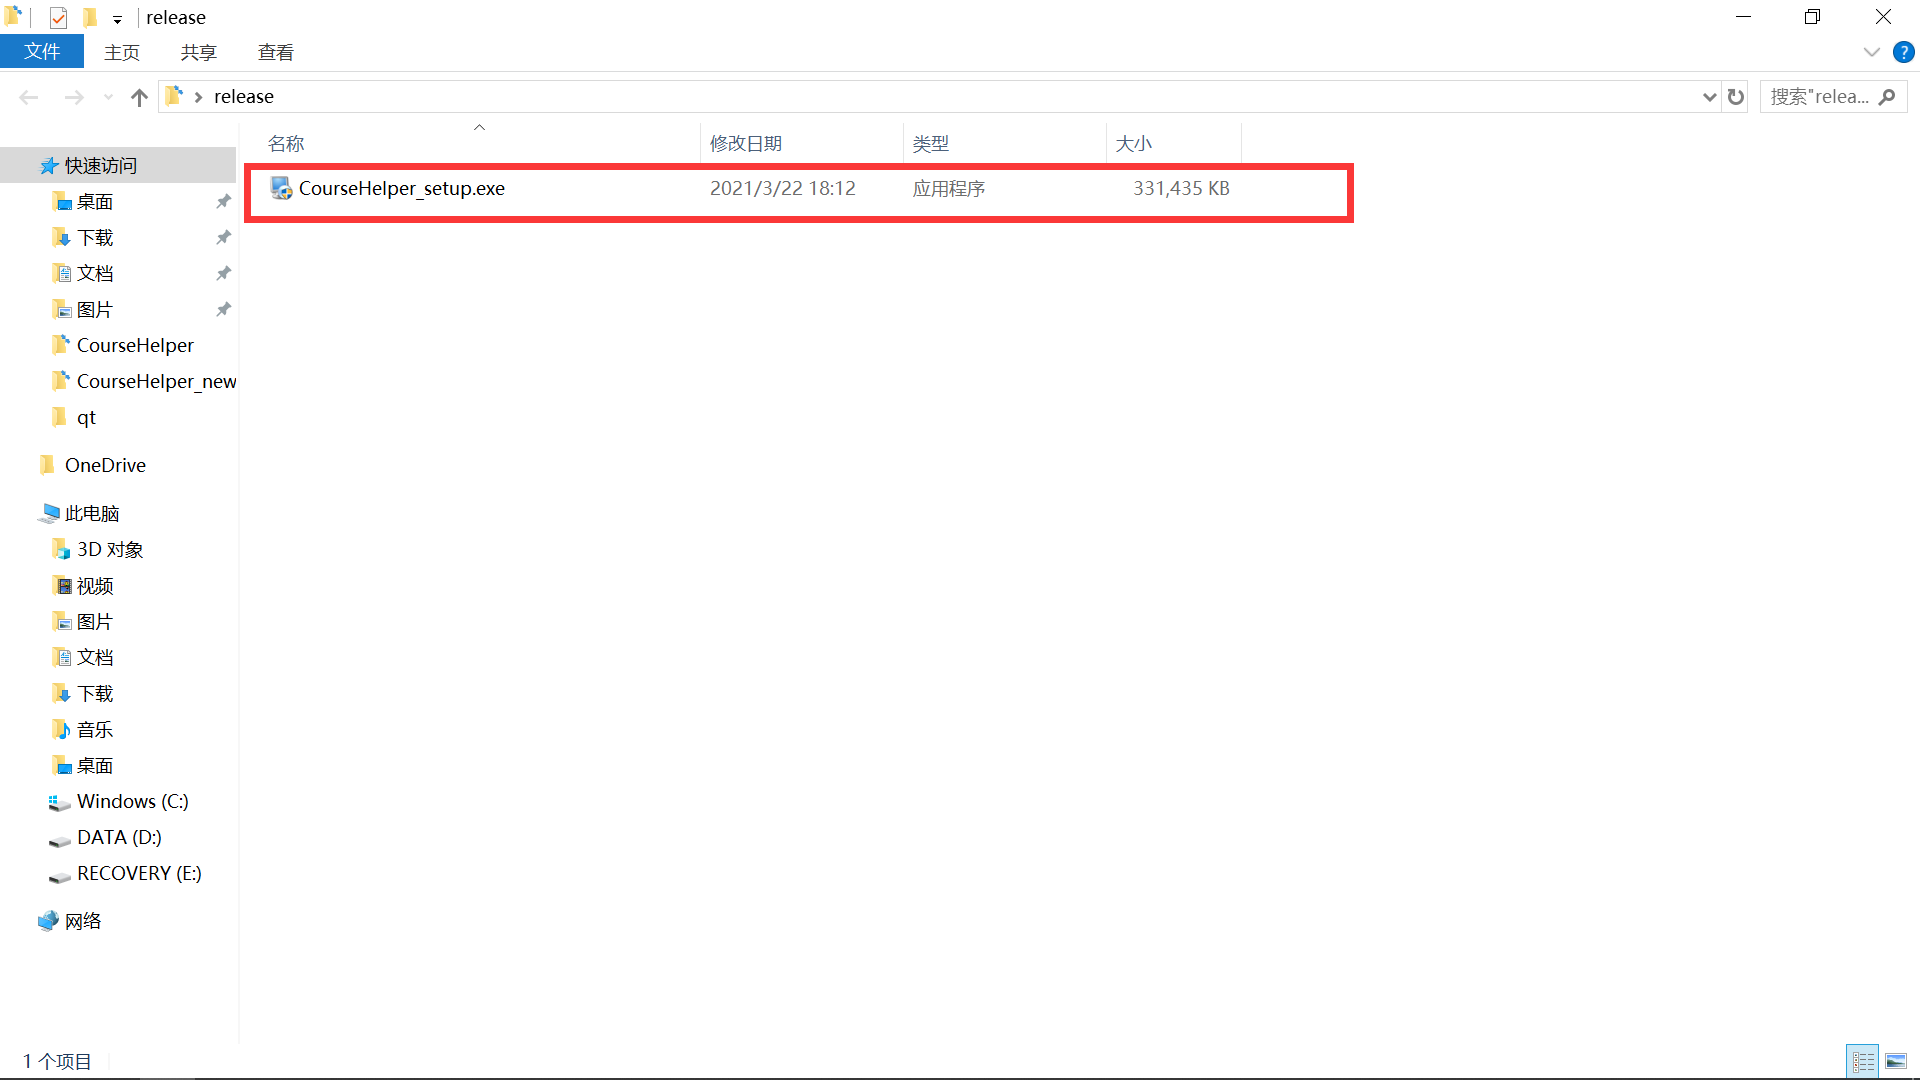Viewport: 1920px width, 1080px height.
Task: Unpin 下载 from quick access
Action: (x=223, y=237)
